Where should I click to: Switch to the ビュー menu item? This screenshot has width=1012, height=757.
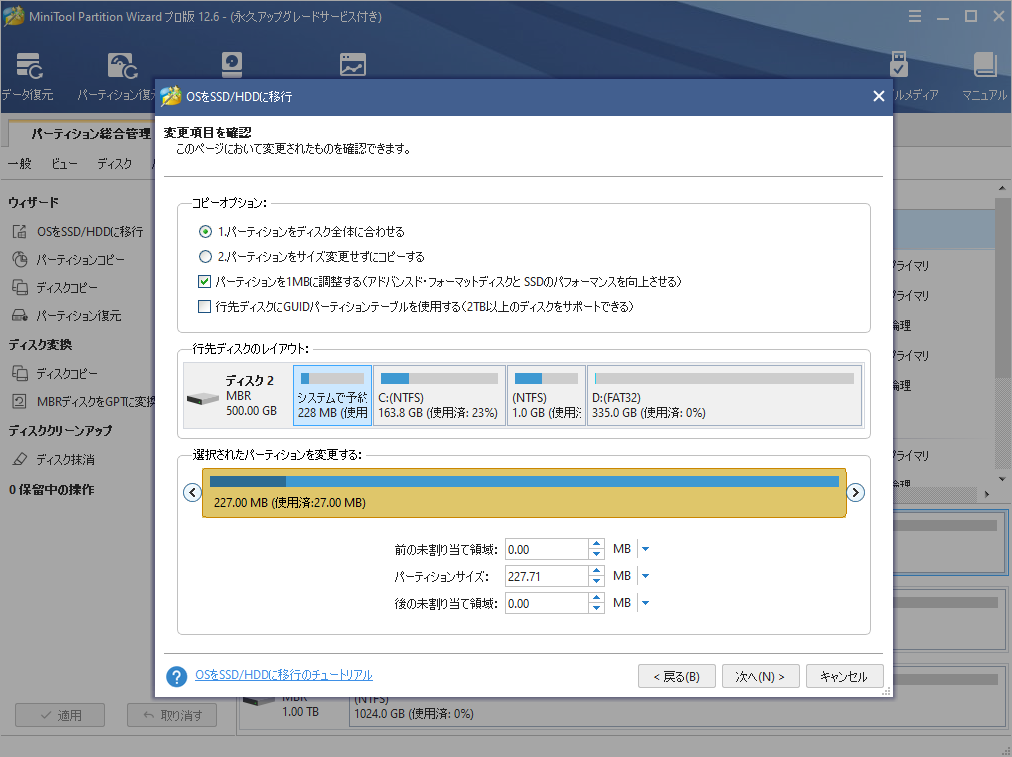[x=64, y=163]
